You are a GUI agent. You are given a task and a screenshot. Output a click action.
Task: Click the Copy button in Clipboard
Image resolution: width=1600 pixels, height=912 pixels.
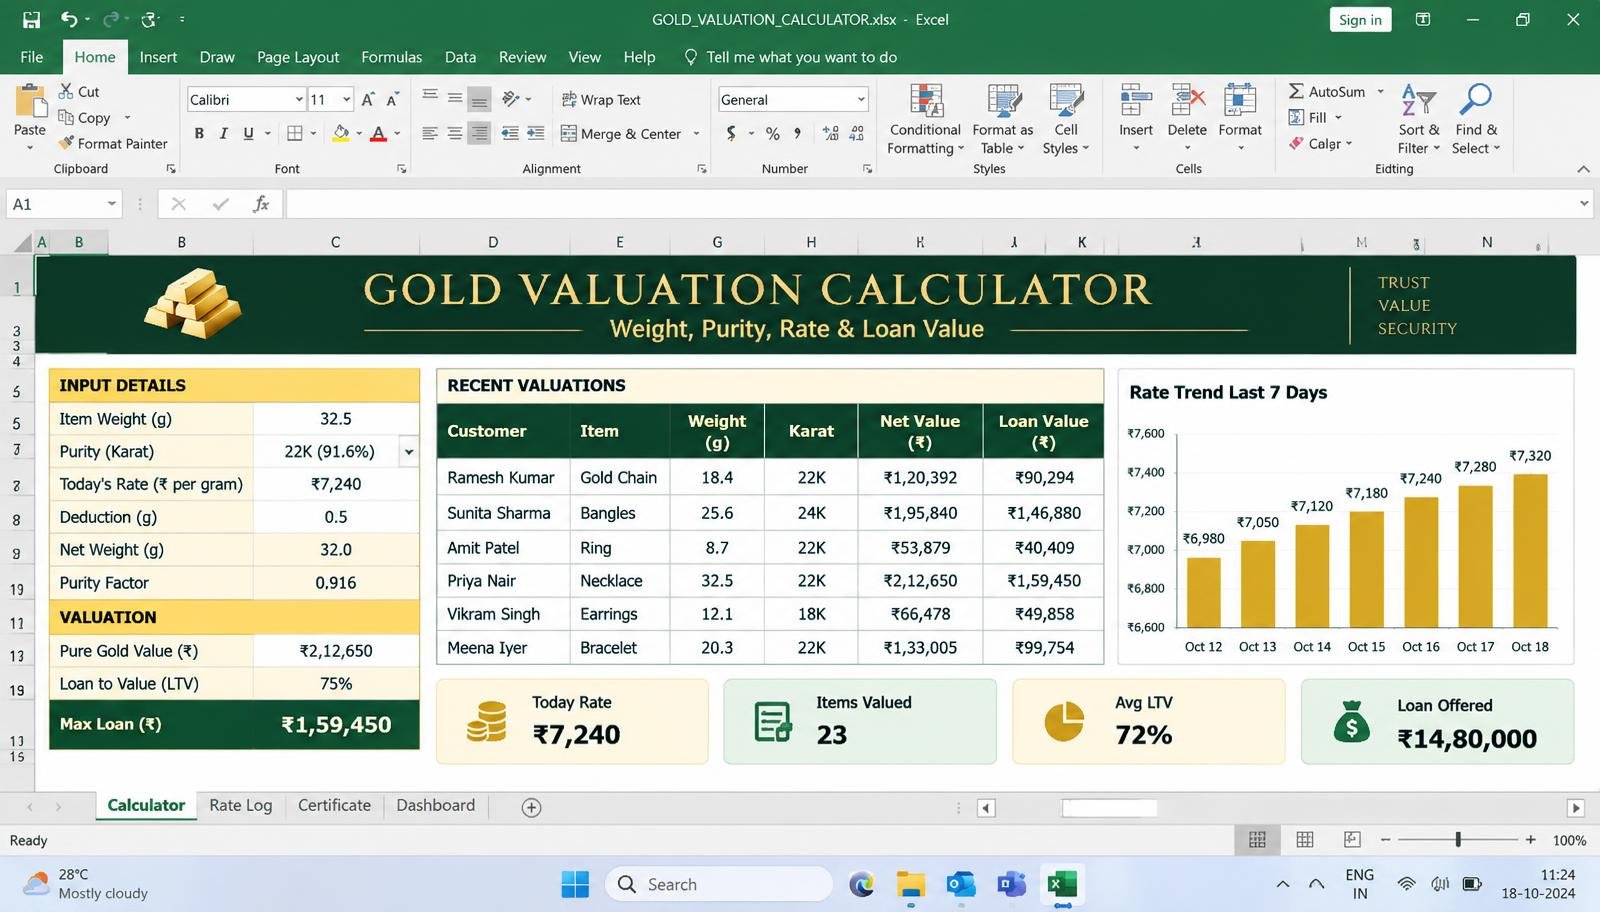85,117
